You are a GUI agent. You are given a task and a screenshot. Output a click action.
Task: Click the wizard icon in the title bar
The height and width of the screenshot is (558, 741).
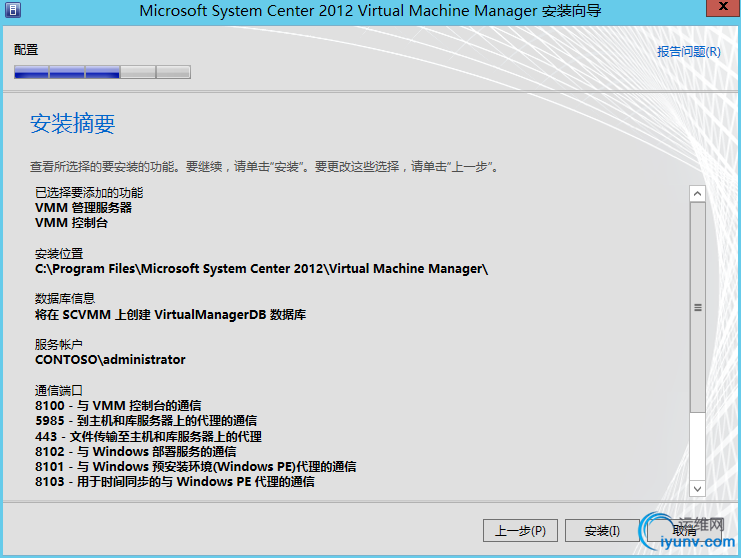(12, 9)
